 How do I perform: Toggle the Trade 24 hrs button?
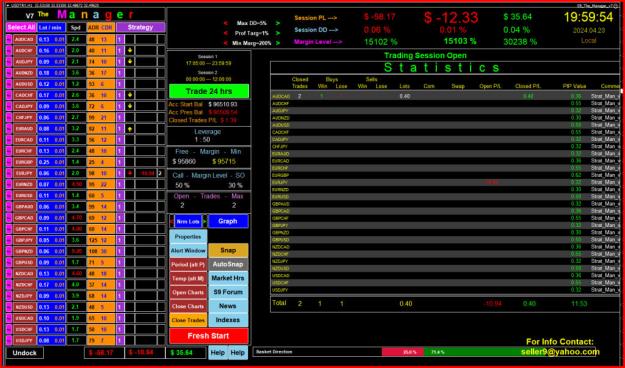pos(209,91)
